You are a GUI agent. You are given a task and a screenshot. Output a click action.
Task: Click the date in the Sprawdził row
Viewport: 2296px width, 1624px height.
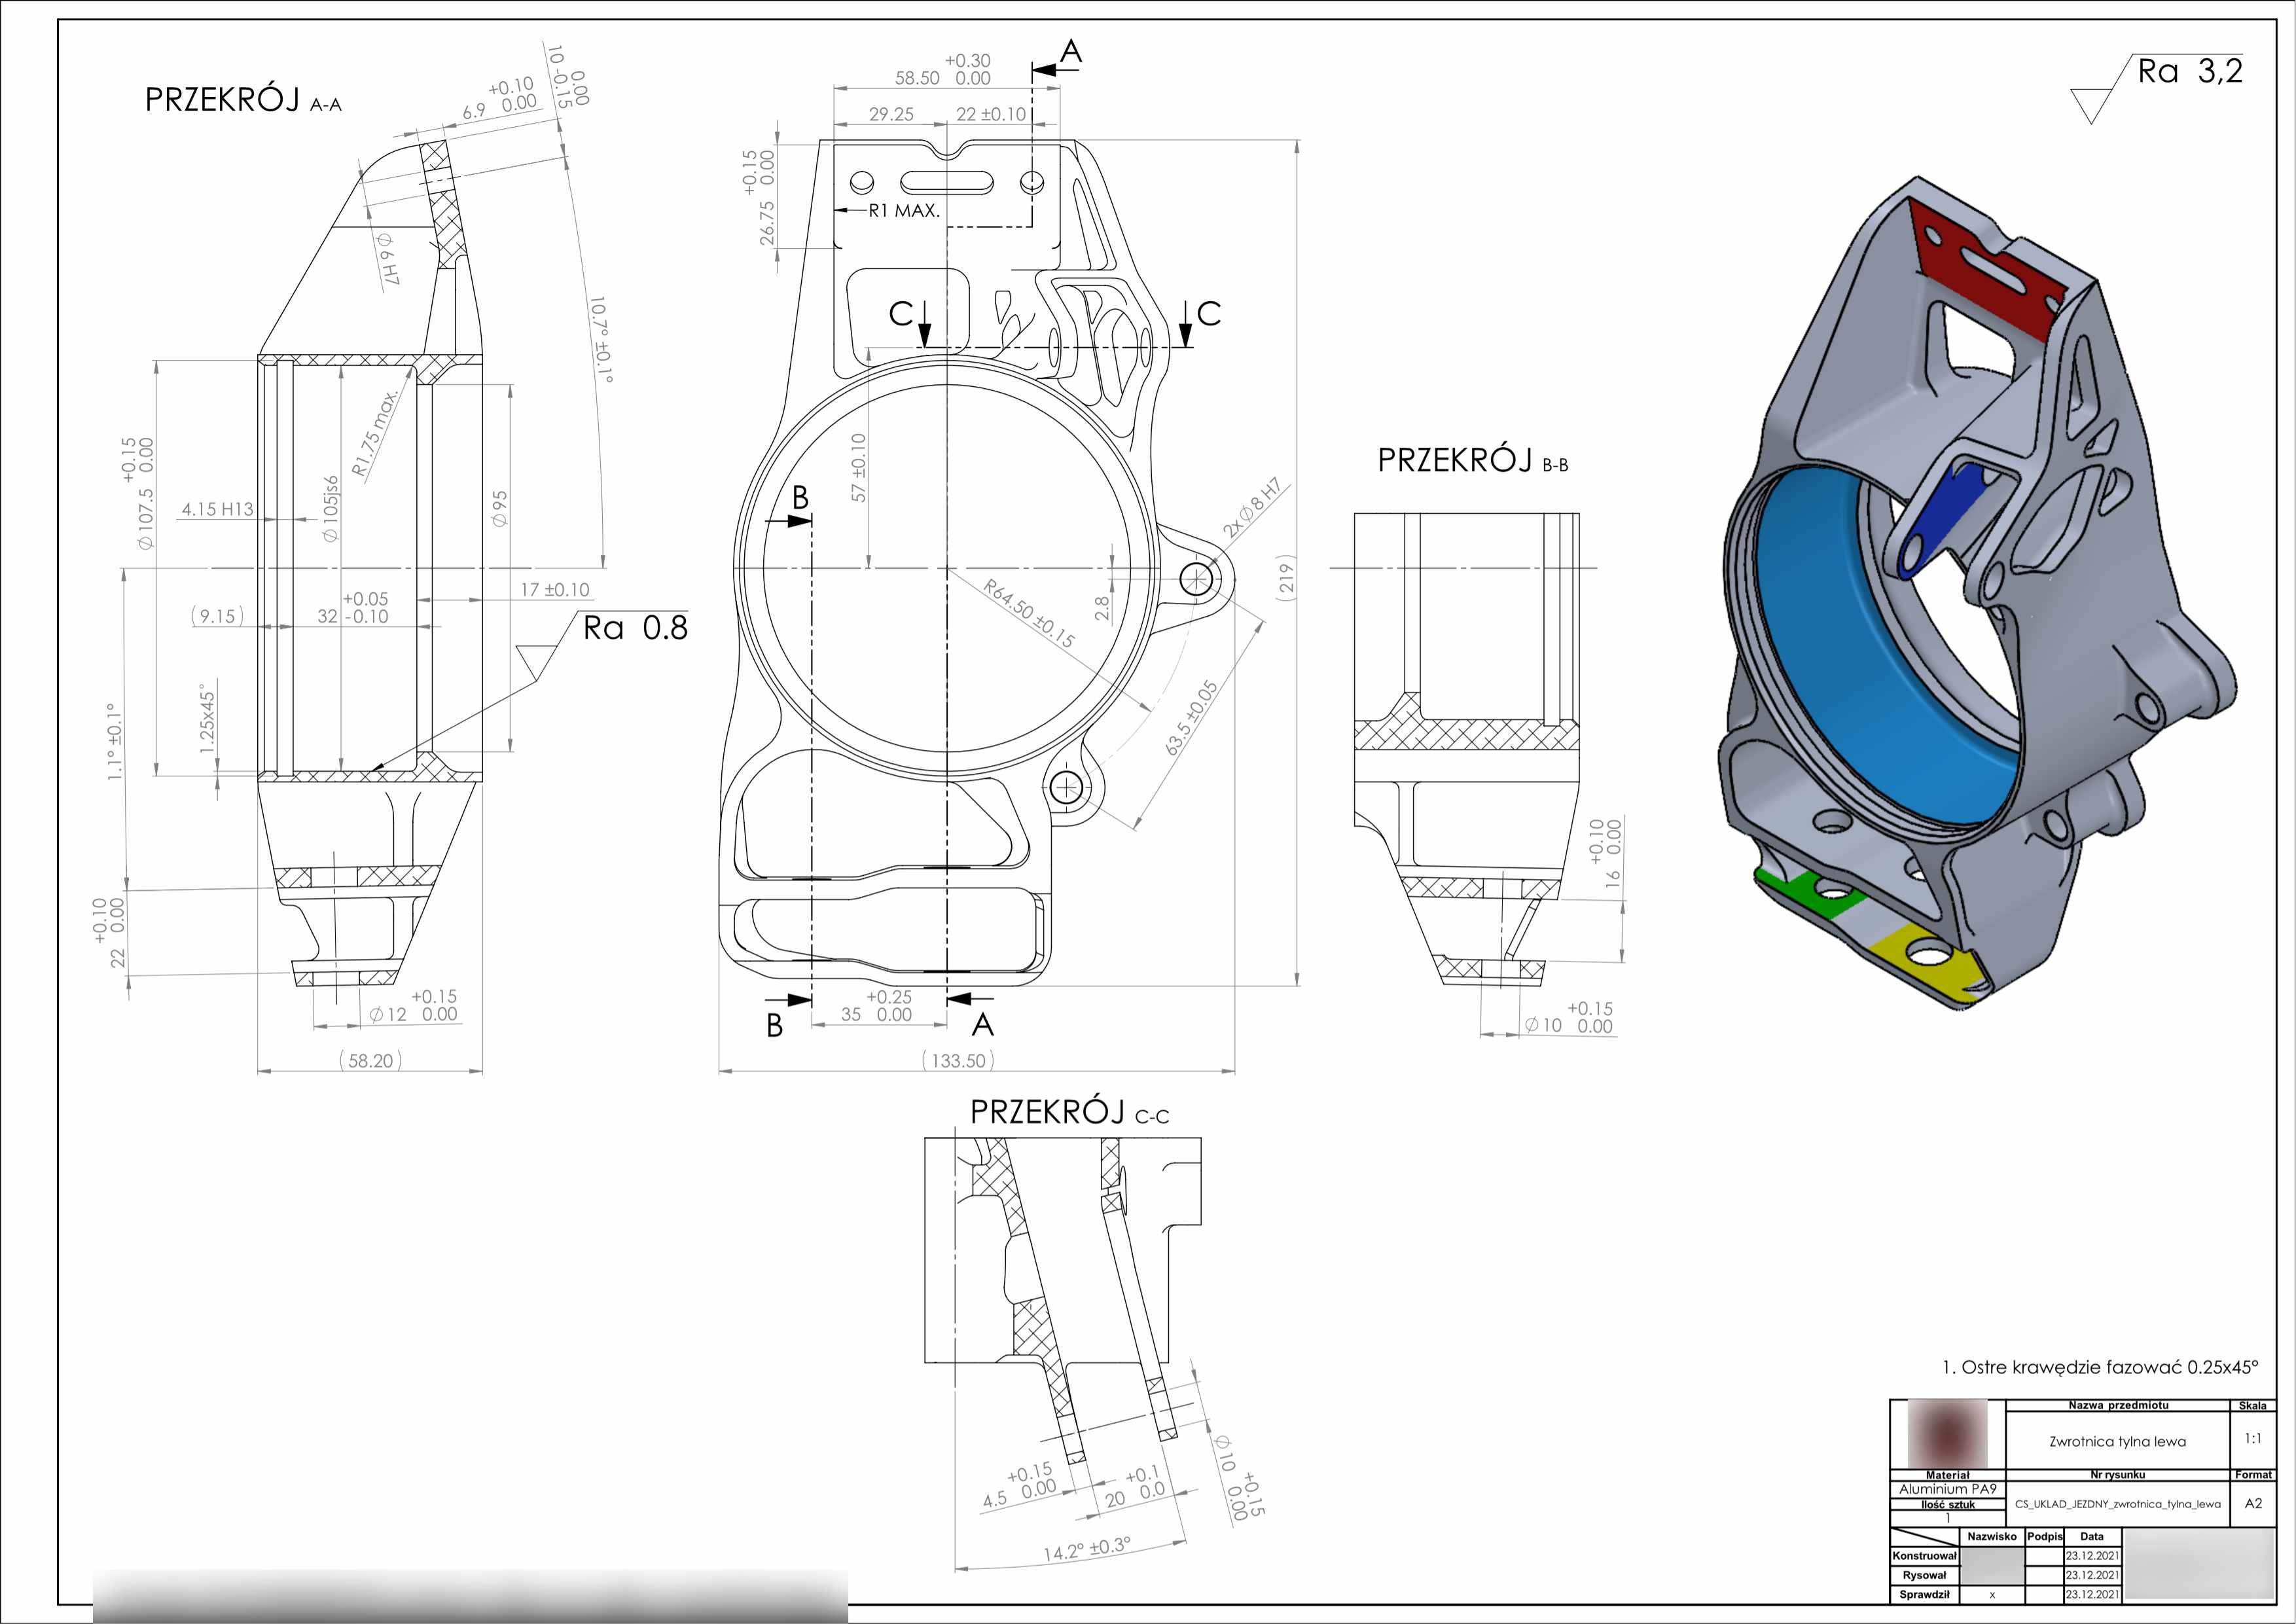[x=2092, y=1594]
